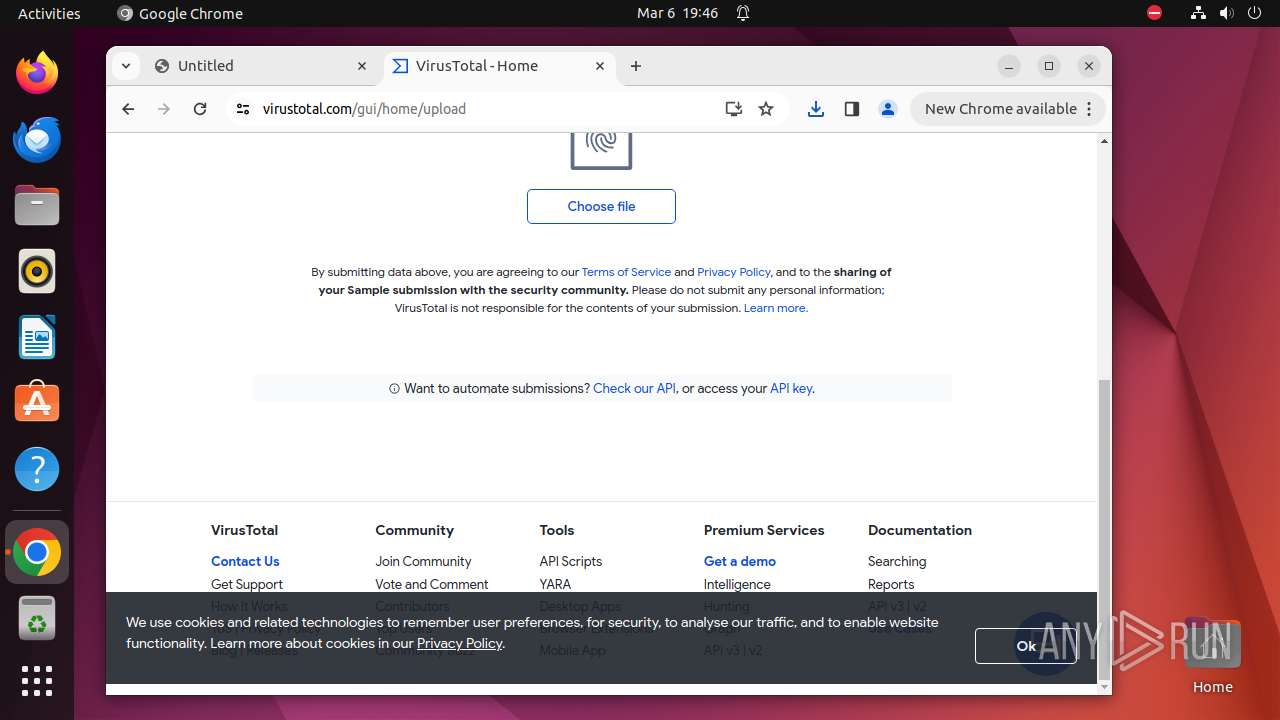Open a new Chrome tab

[x=636, y=66]
